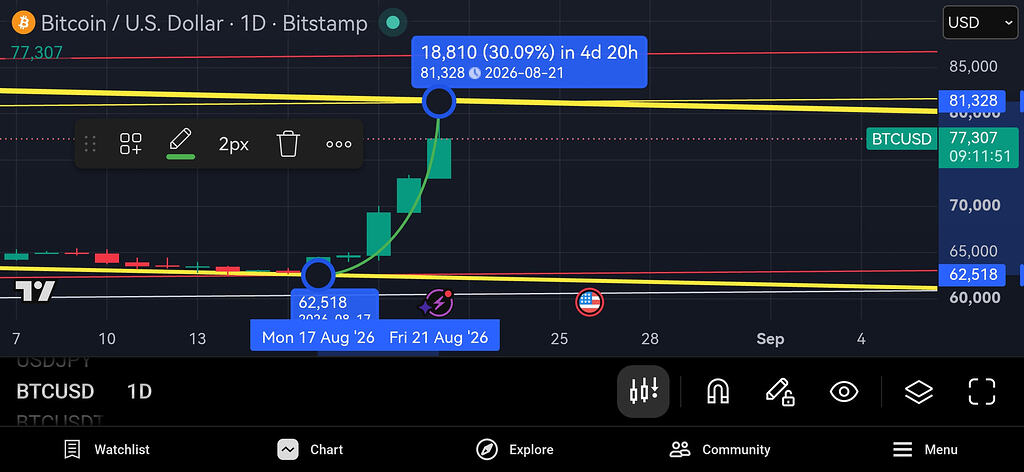Screen dimensions: 1024x472
Task: Select the BTCUSD symbol in the picker
Action: (x=55, y=392)
